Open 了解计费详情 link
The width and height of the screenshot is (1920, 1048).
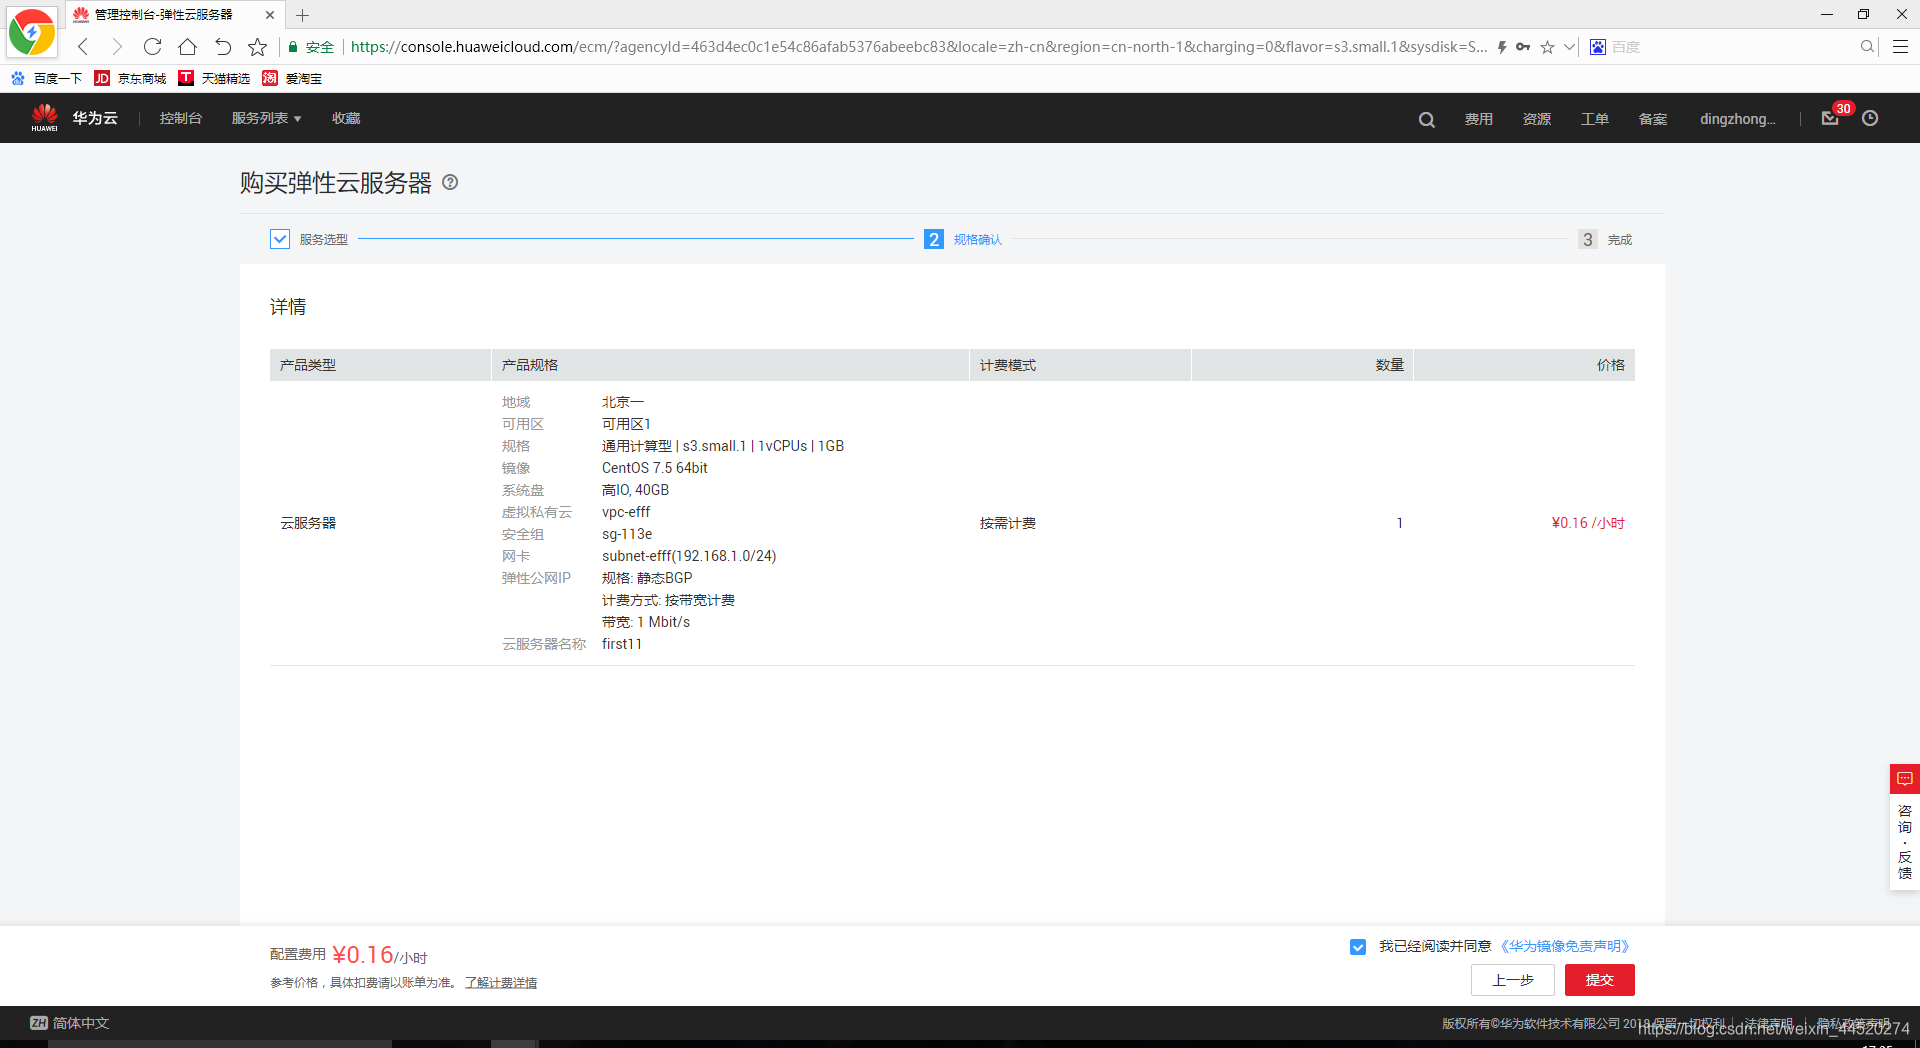(x=500, y=983)
